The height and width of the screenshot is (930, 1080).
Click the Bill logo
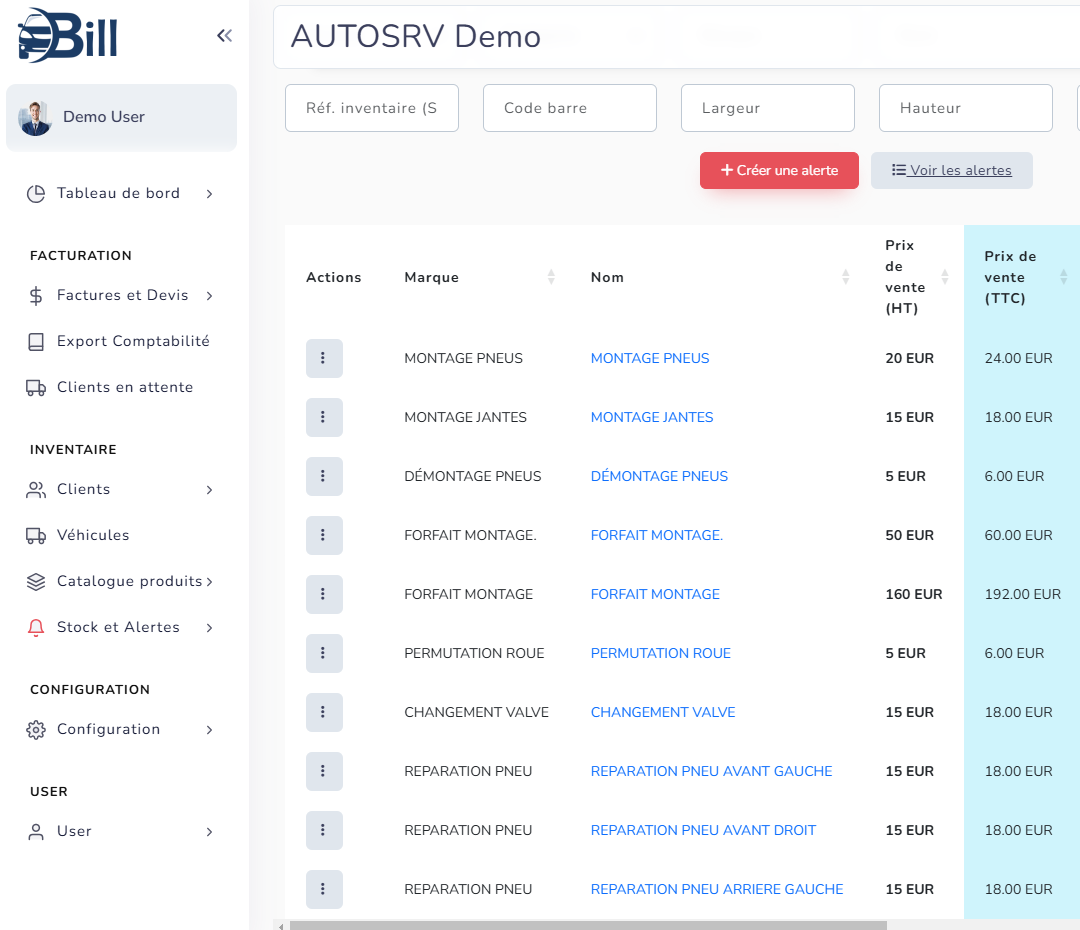point(68,35)
